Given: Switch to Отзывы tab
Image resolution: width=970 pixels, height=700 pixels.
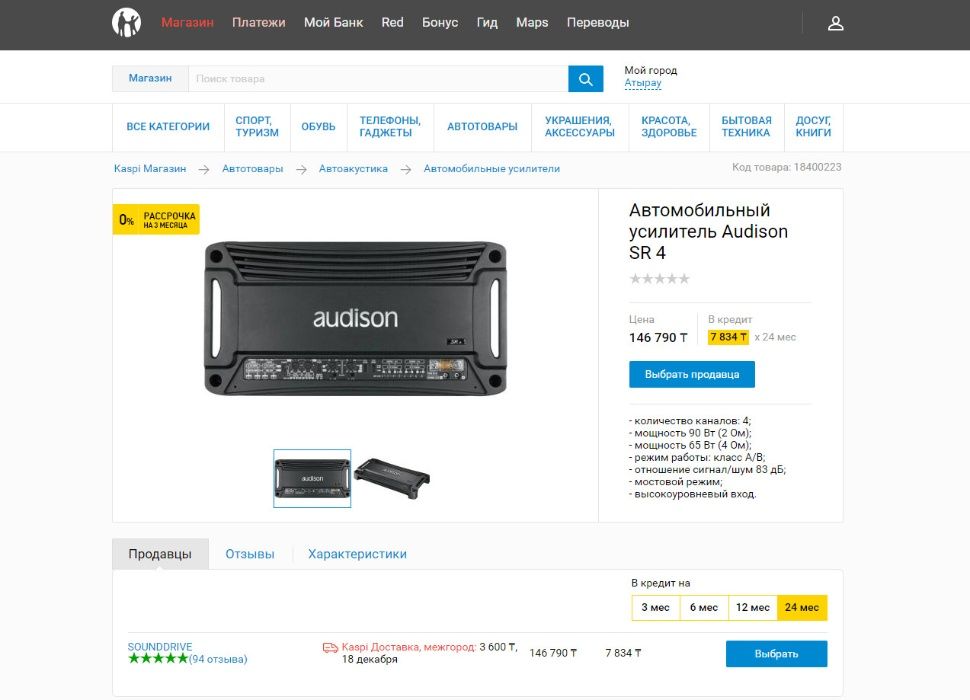Looking at the screenshot, I should coord(250,554).
